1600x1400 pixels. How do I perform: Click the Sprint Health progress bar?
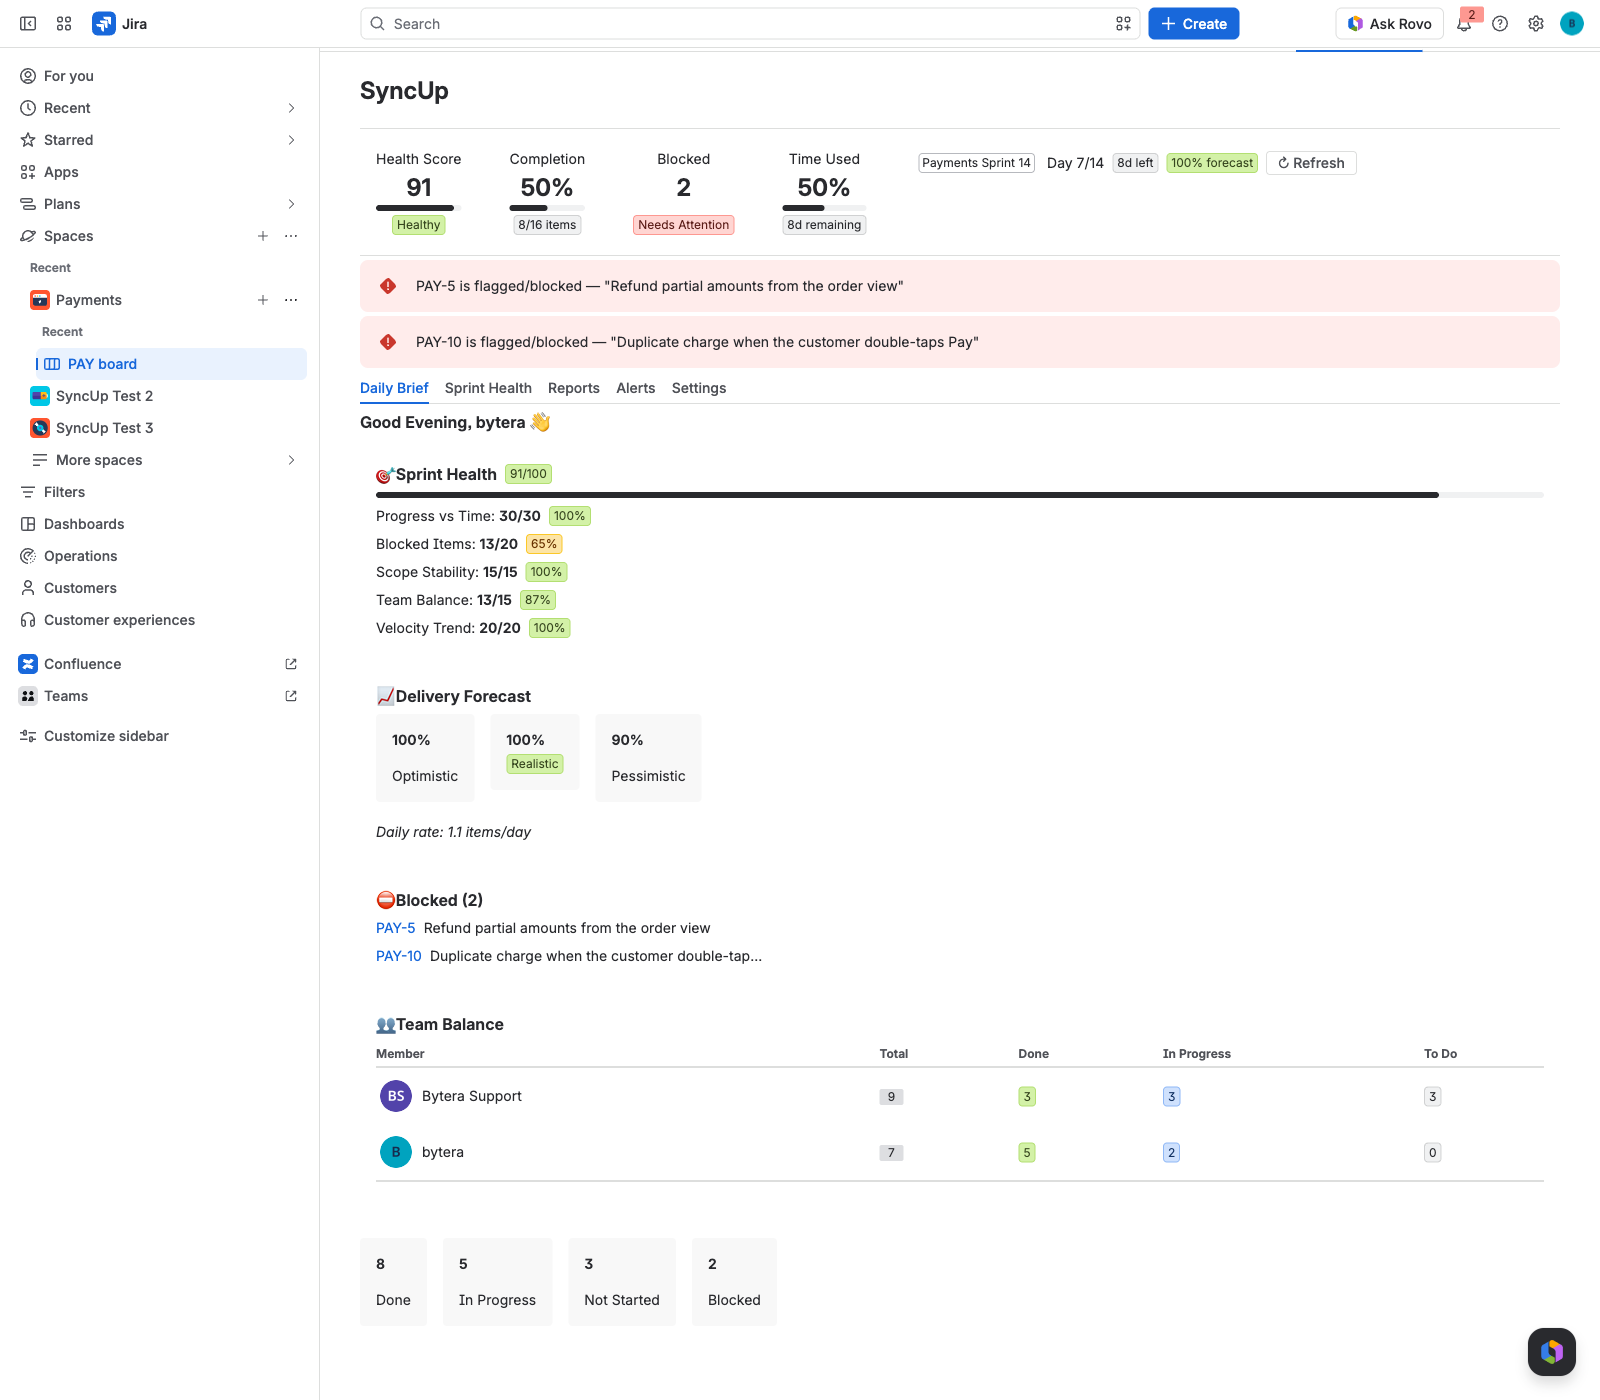[960, 495]
